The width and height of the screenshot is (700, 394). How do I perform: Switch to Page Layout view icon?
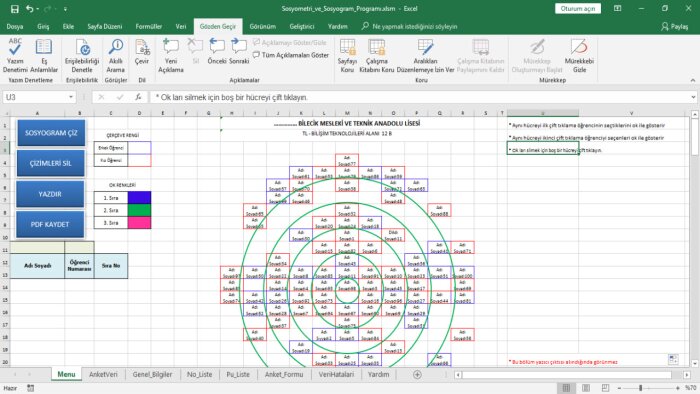coord(586,388)
